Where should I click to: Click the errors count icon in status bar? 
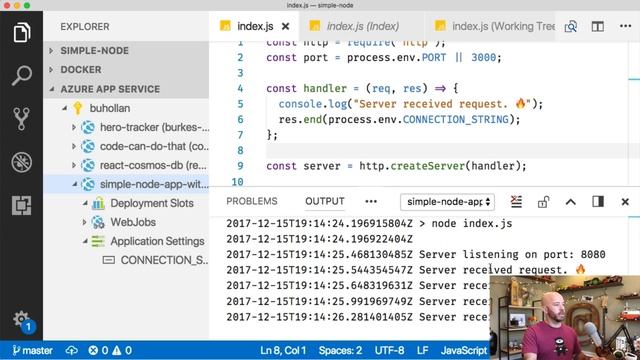tap(93, 350)
